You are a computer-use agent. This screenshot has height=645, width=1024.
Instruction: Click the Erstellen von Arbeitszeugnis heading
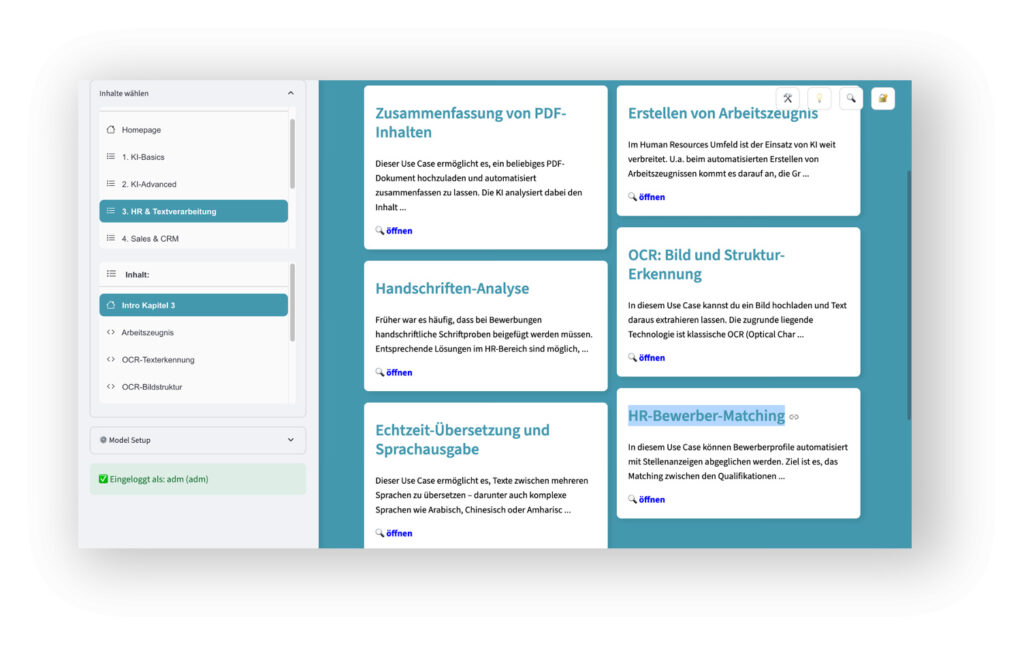coord(722,113)
